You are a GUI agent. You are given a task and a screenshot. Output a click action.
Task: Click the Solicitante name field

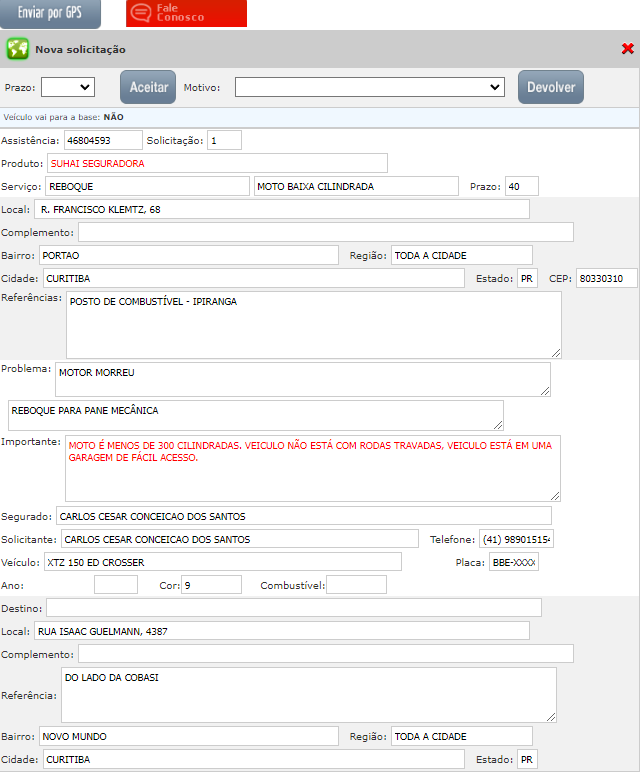click(x=240, y=539)
